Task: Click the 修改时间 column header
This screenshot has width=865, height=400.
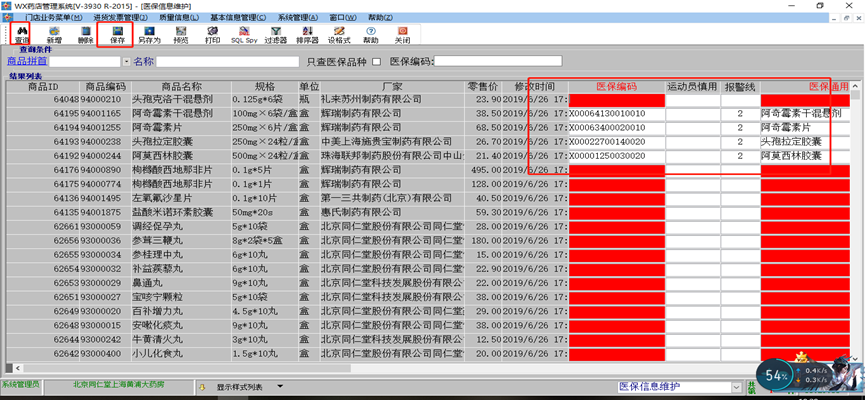Action: [535, 87]
